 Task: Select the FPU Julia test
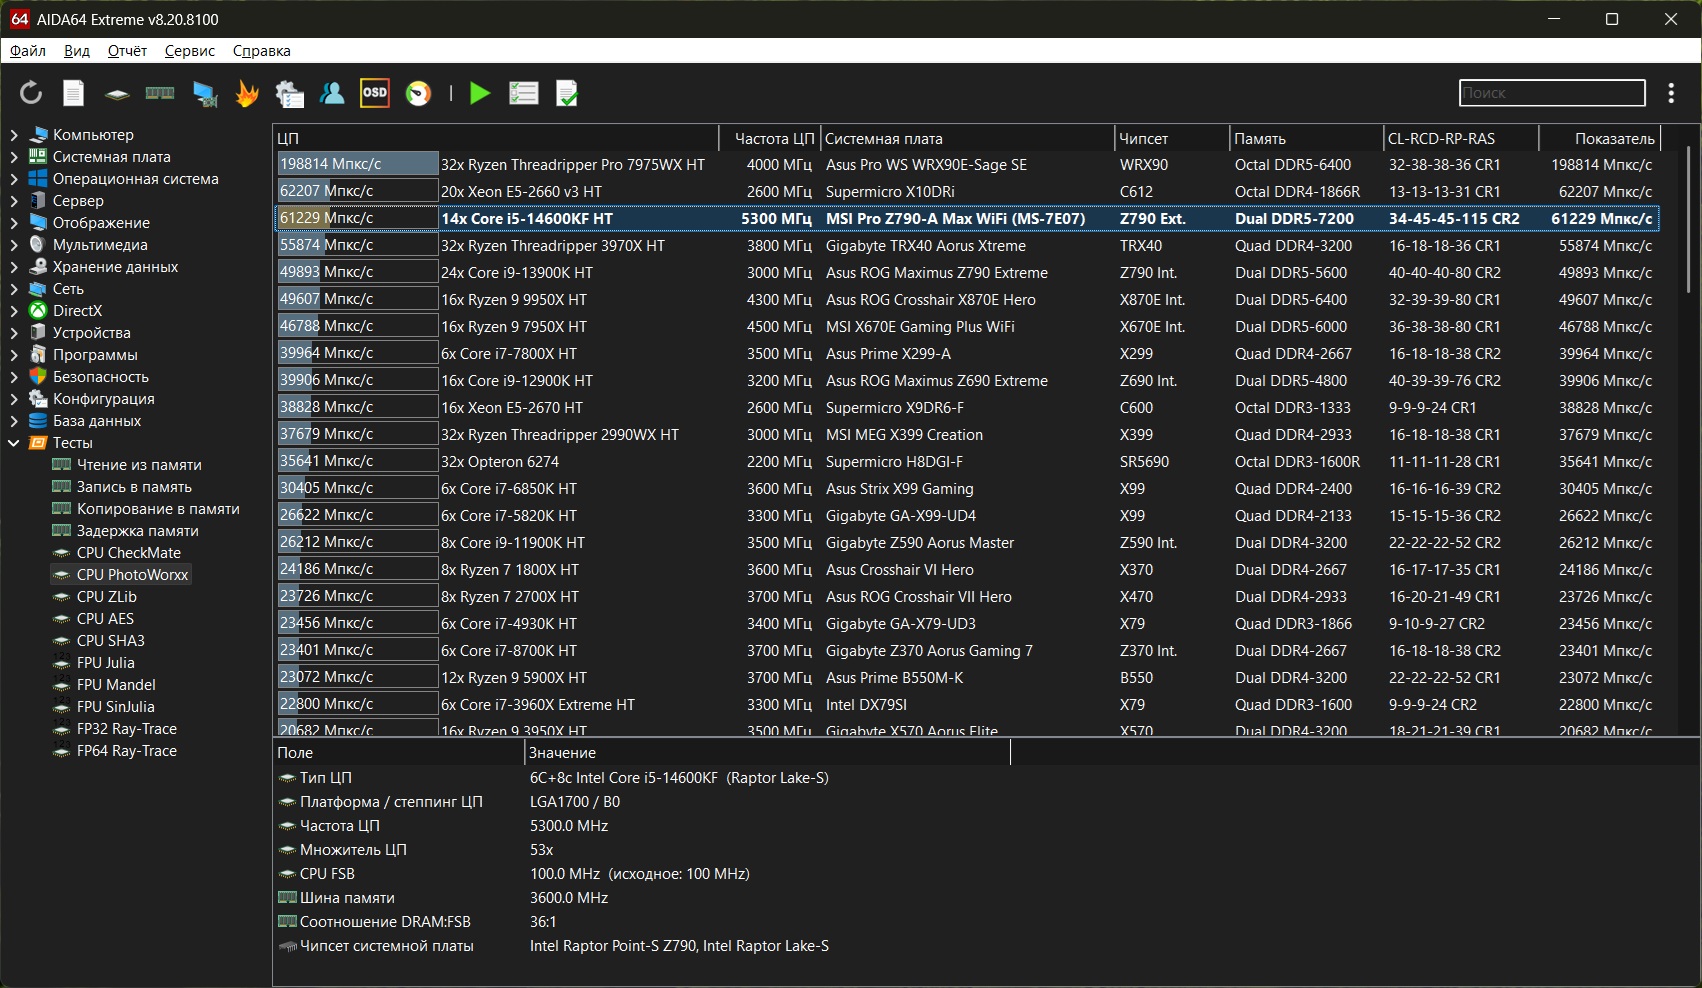[x=105, y=662]
